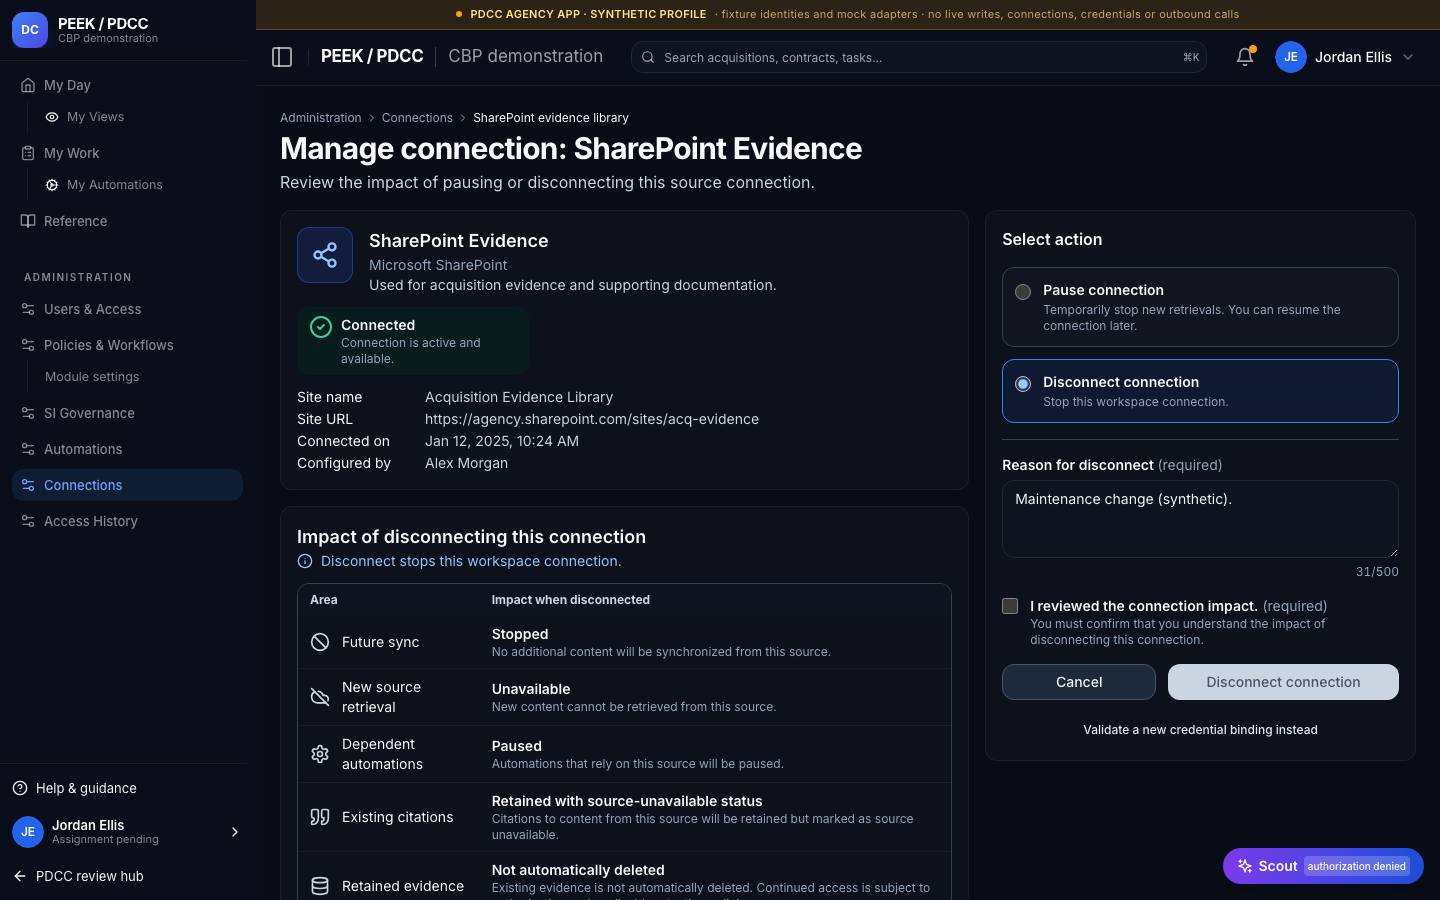Go to Connections breadcrumb
Screen dimensions: 1440x900
click(417, 118)
